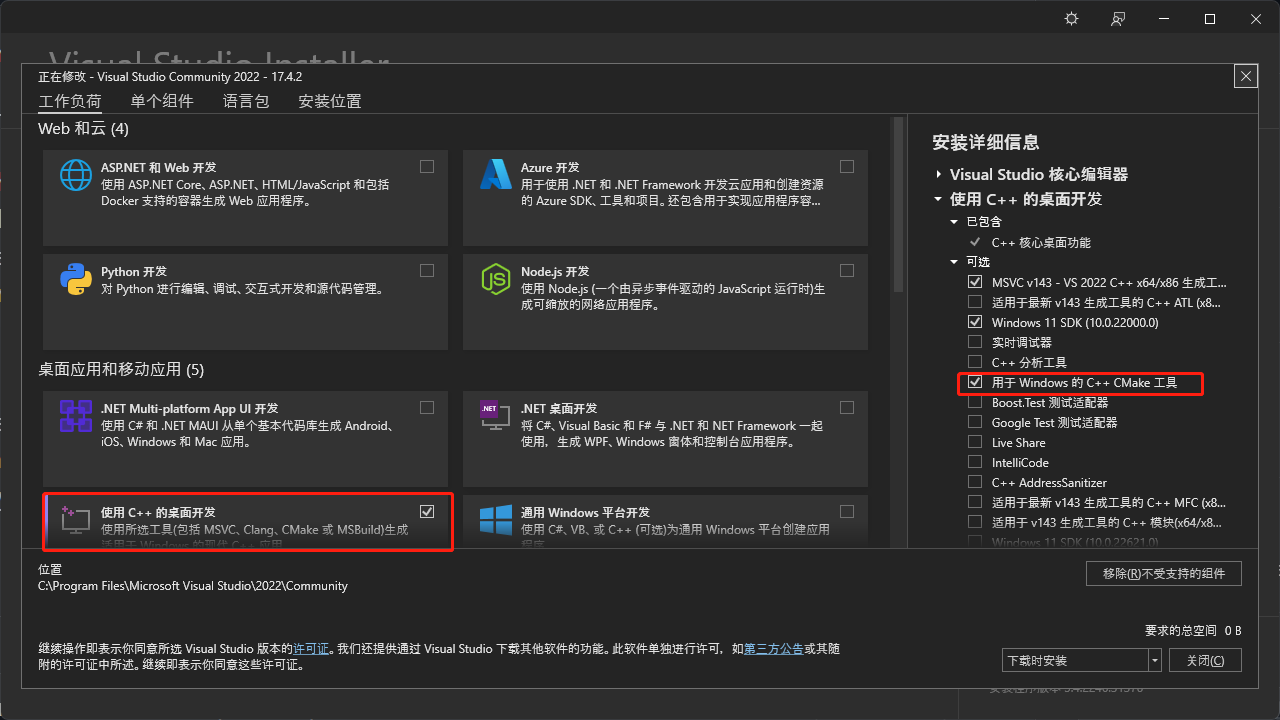This screenshot has width=1280, height=720.
Task: Uncheck 用于 Windows 的 C++ CMake 工具
Action: coord(975,381)
